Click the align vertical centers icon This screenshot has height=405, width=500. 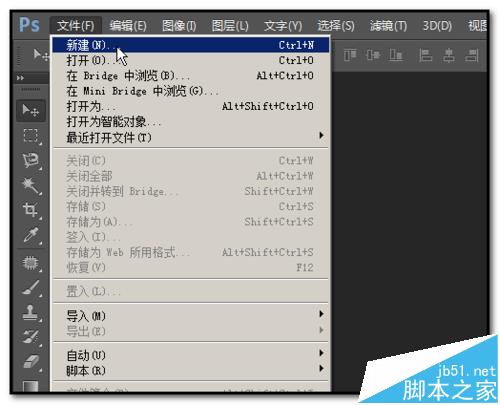(x=372, y=55)
